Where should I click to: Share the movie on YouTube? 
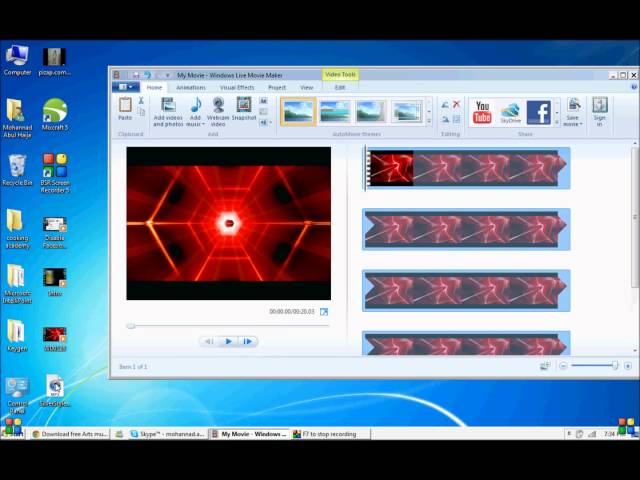[482, 112]
